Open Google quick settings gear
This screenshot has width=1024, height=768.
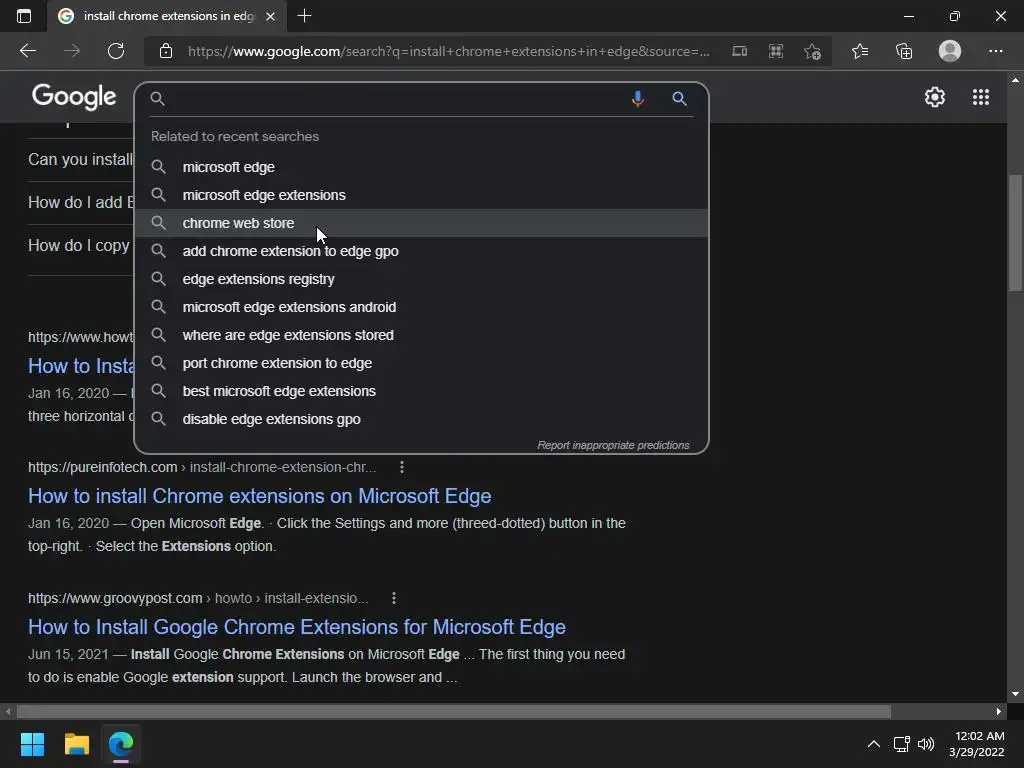click(x=935, y=97)
